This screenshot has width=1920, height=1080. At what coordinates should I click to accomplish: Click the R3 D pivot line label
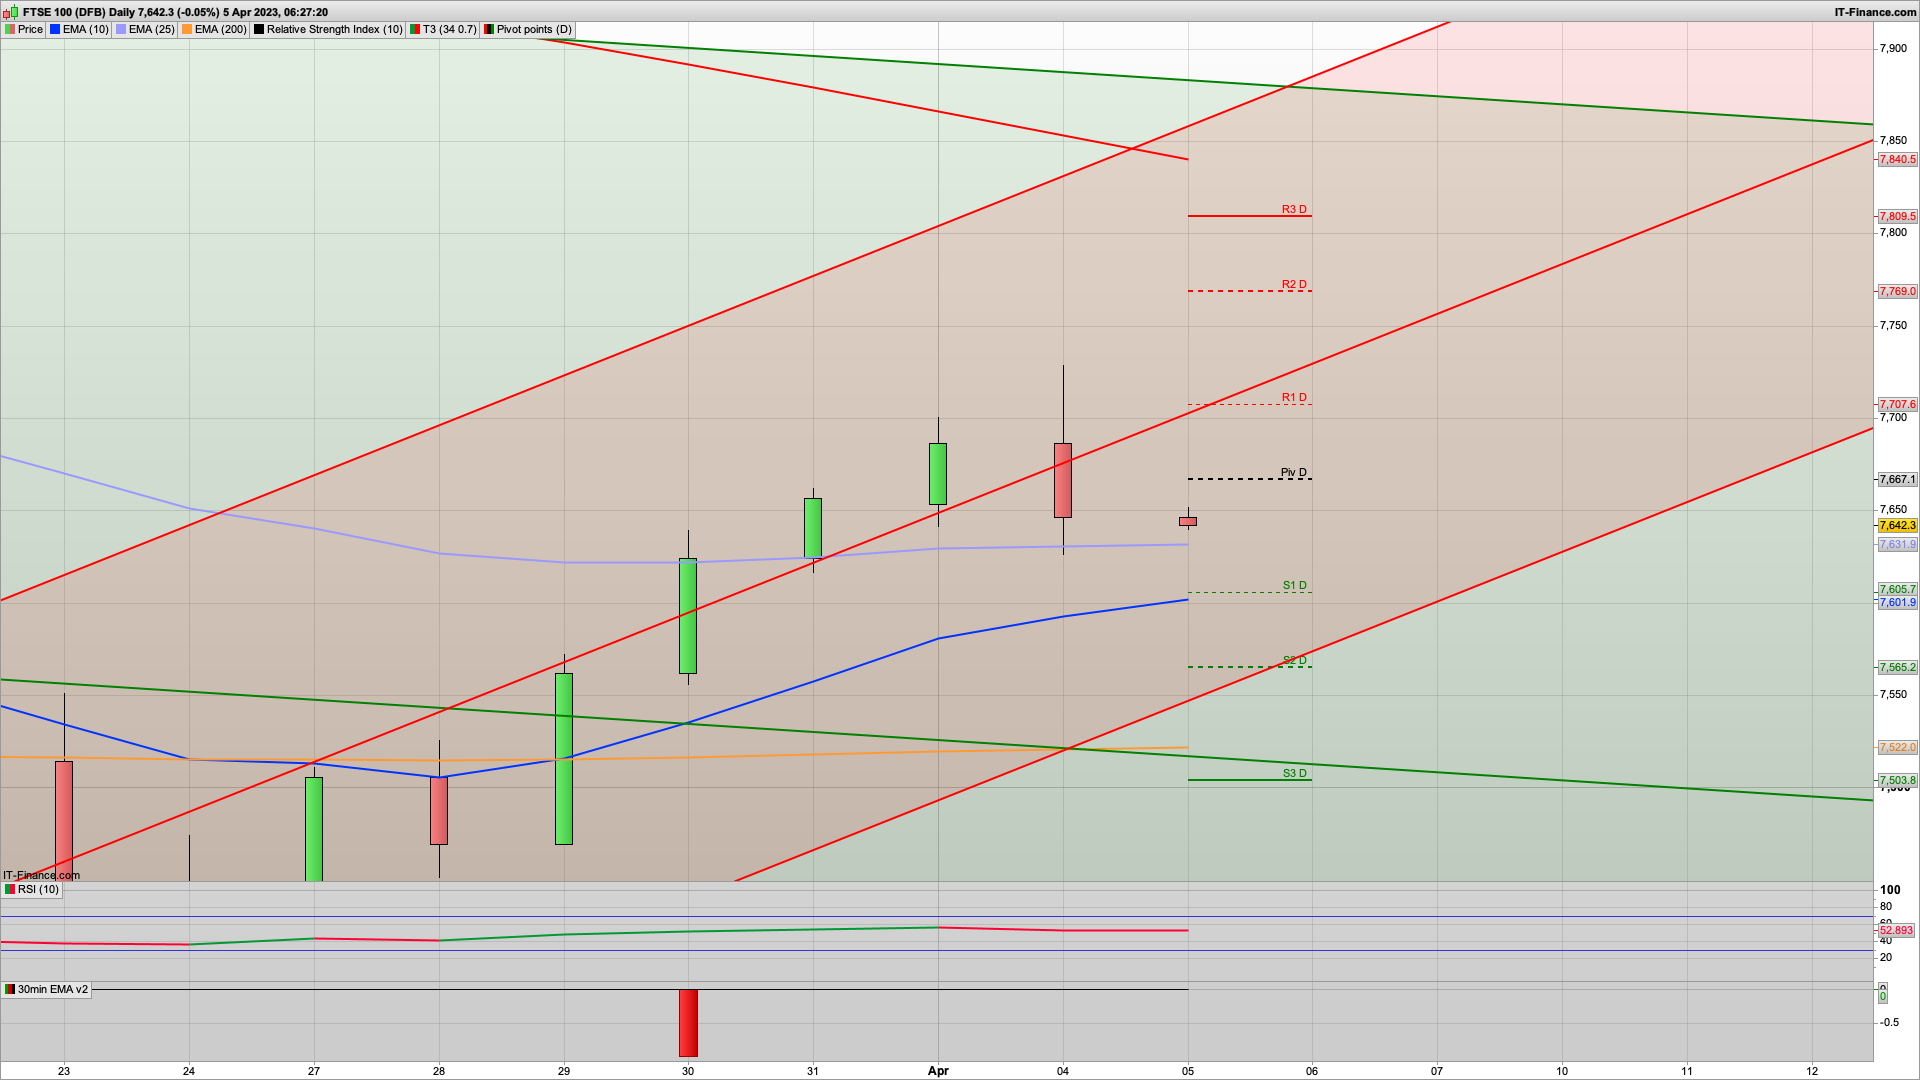pyautogui.click(x=1294, y=210)
